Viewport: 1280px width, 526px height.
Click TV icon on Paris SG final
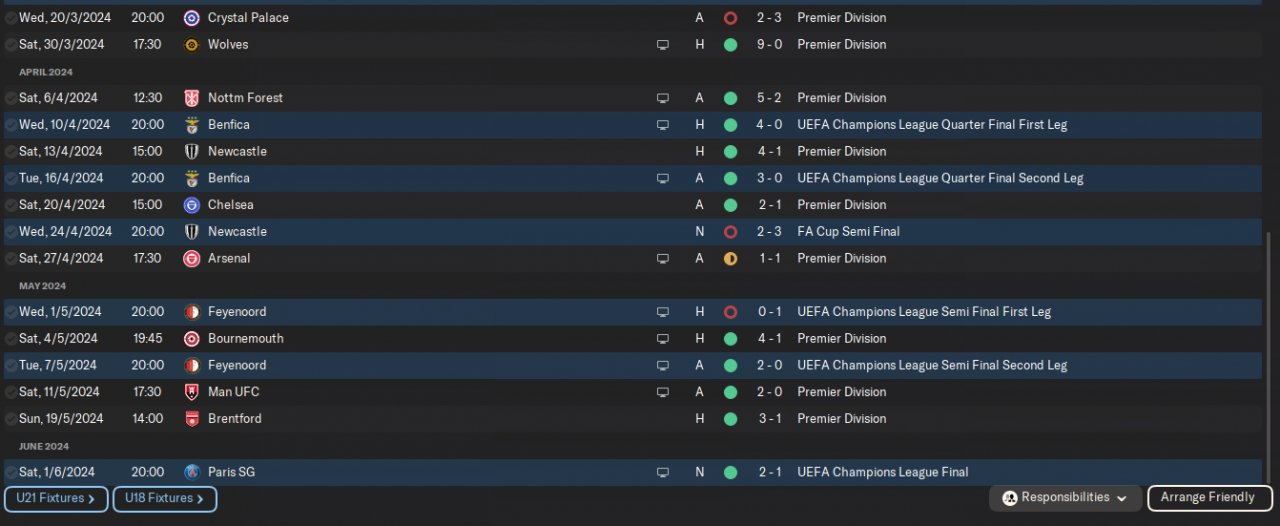(662, 472)
